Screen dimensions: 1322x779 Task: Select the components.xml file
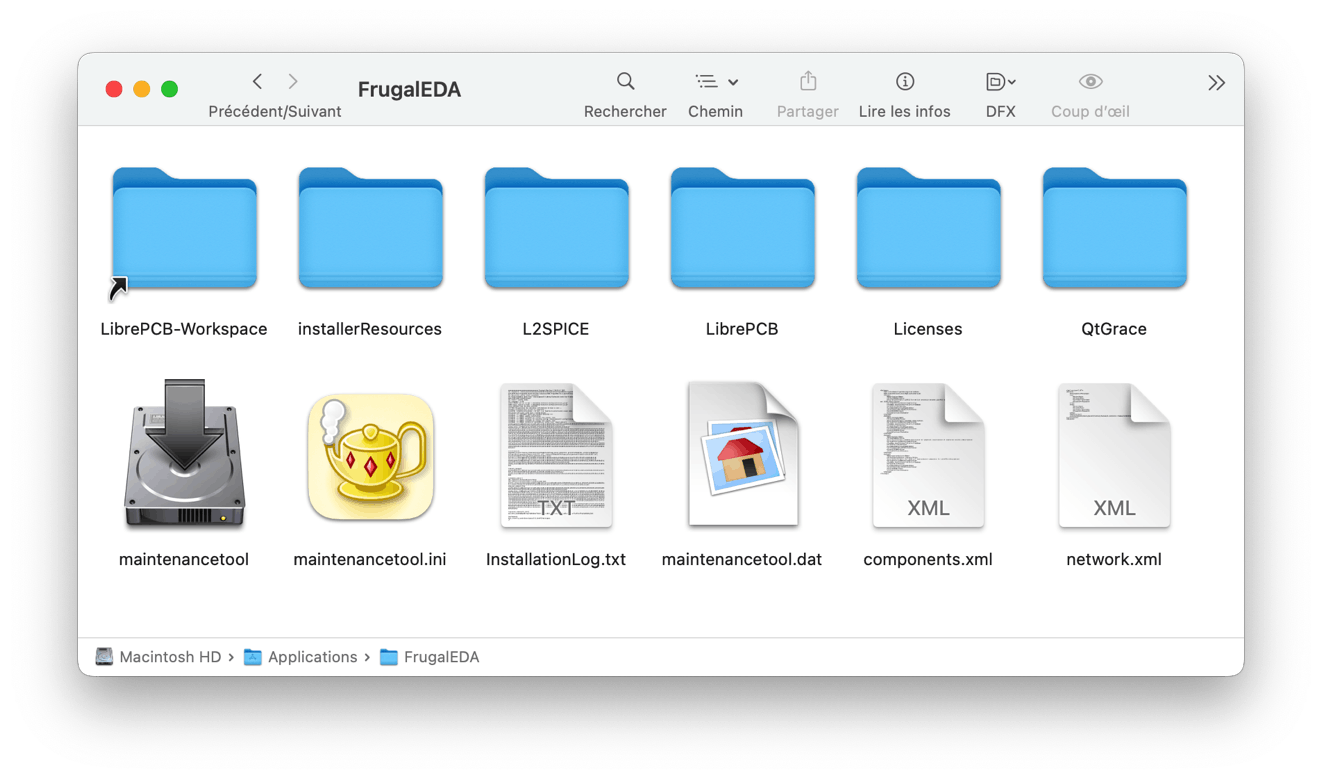pos(928,456)
